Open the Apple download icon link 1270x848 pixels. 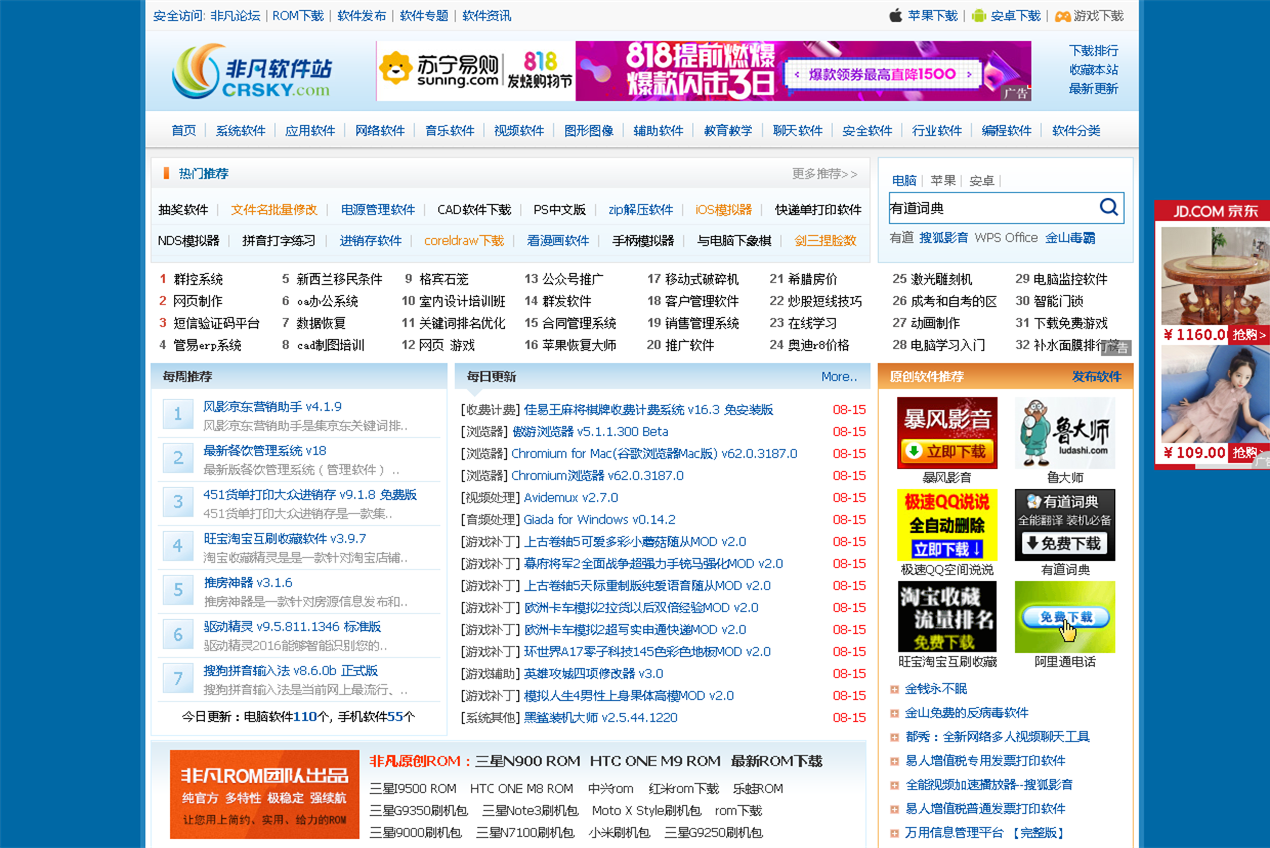point(896,15)
